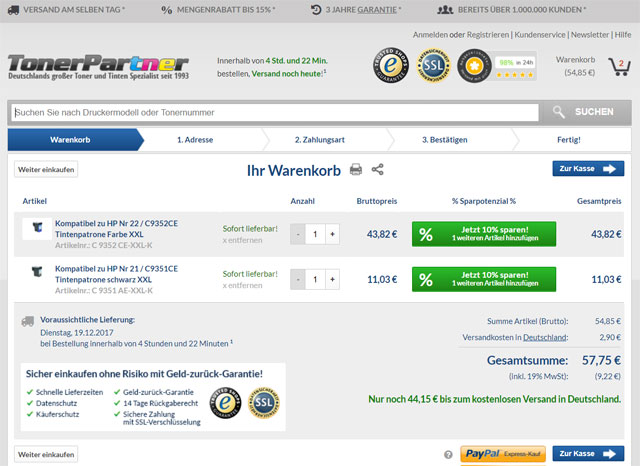Viewport: 640px width, 466px height.
Task: Click the Registrieren link
Action: [488, 35]
